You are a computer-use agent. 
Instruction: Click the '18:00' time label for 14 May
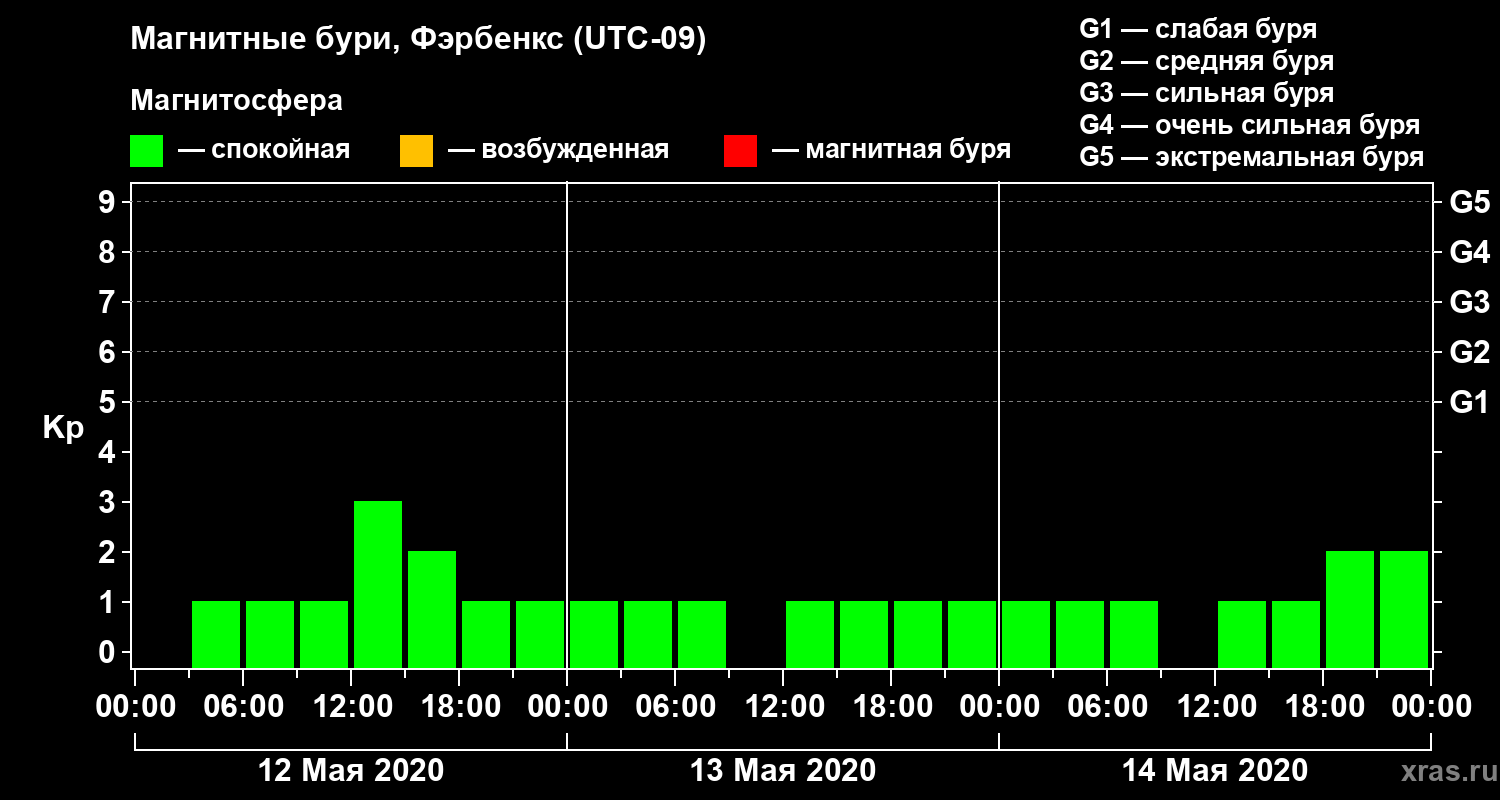coord(1323,707)
